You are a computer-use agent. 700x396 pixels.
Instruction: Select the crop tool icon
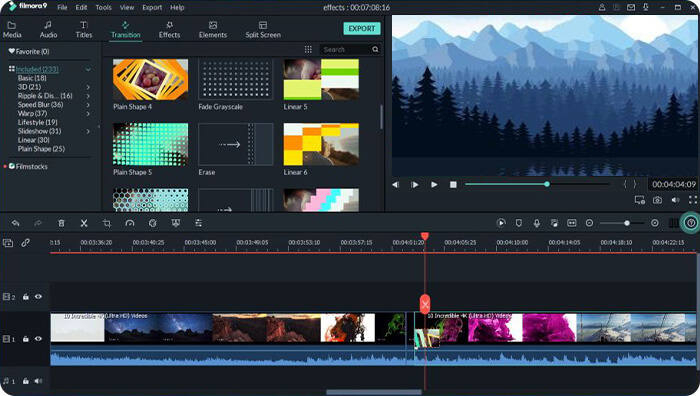click(107, 223)
